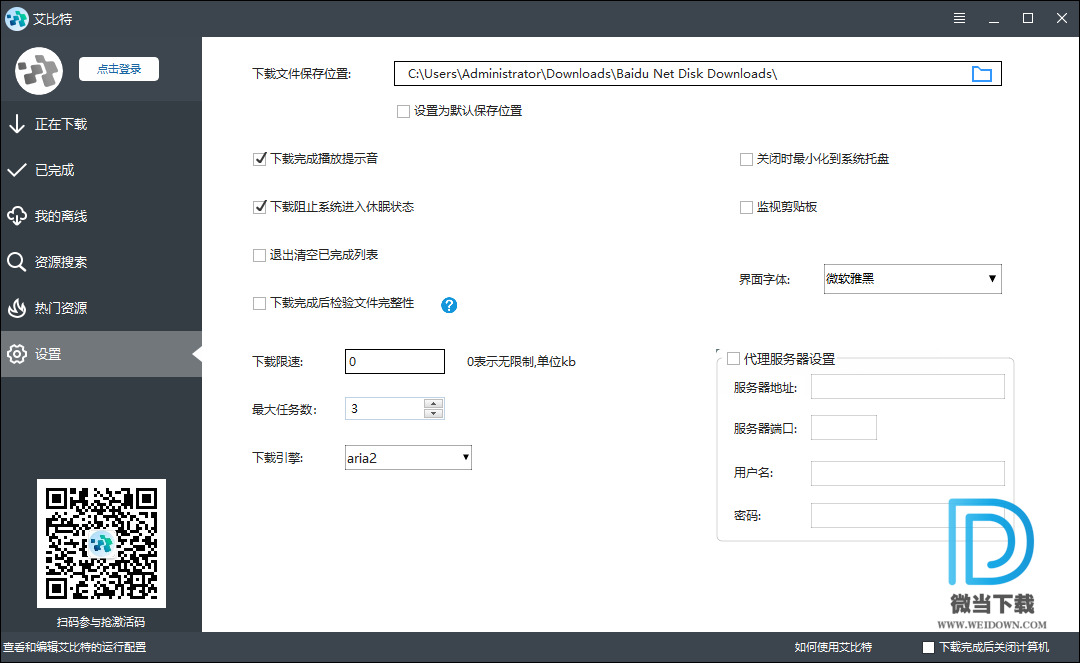Select 设置 settings in sidebar

[101, 354]
